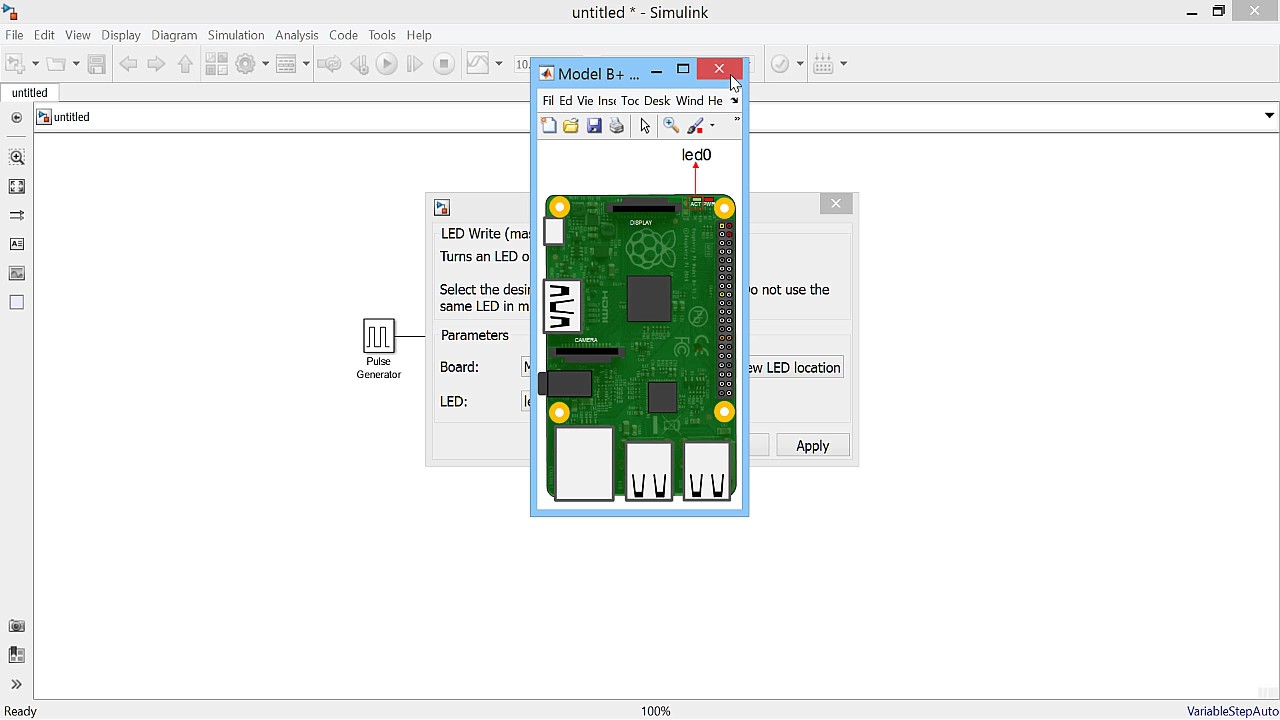Expand the Model Explorer dropdown arrow

click(305, 64)
